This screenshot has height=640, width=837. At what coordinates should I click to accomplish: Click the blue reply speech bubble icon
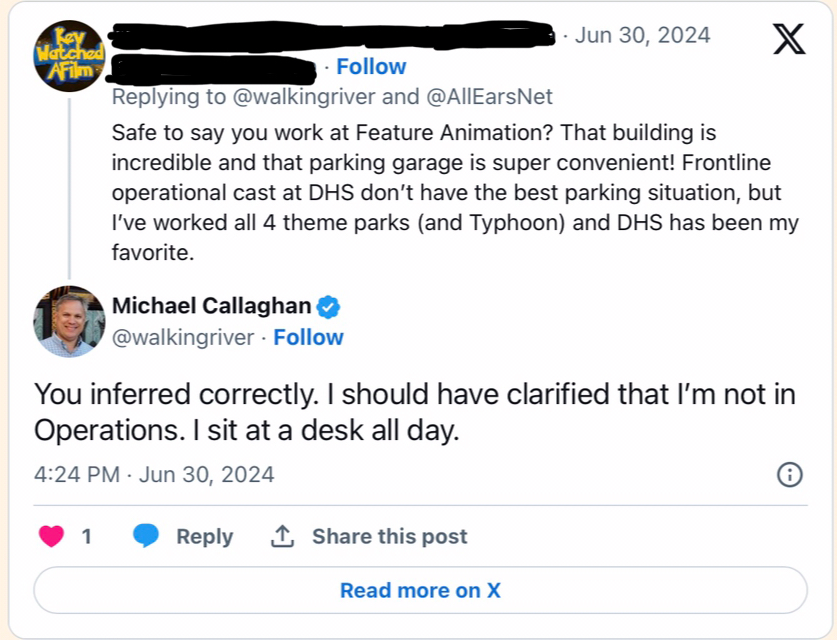pos(146,536)
